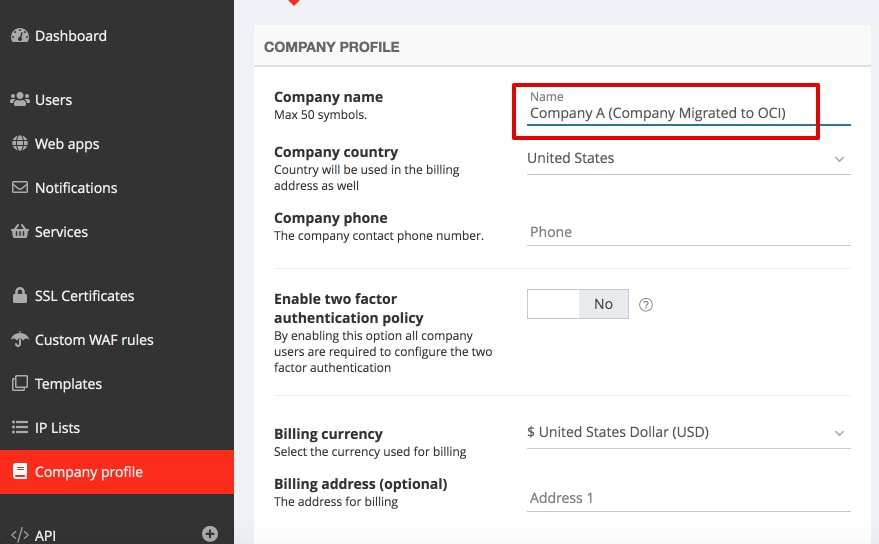Image resolution: width=879 pixels, height=544 pixels.
Task: Focus the Company phone field
Action: (688, 232)
